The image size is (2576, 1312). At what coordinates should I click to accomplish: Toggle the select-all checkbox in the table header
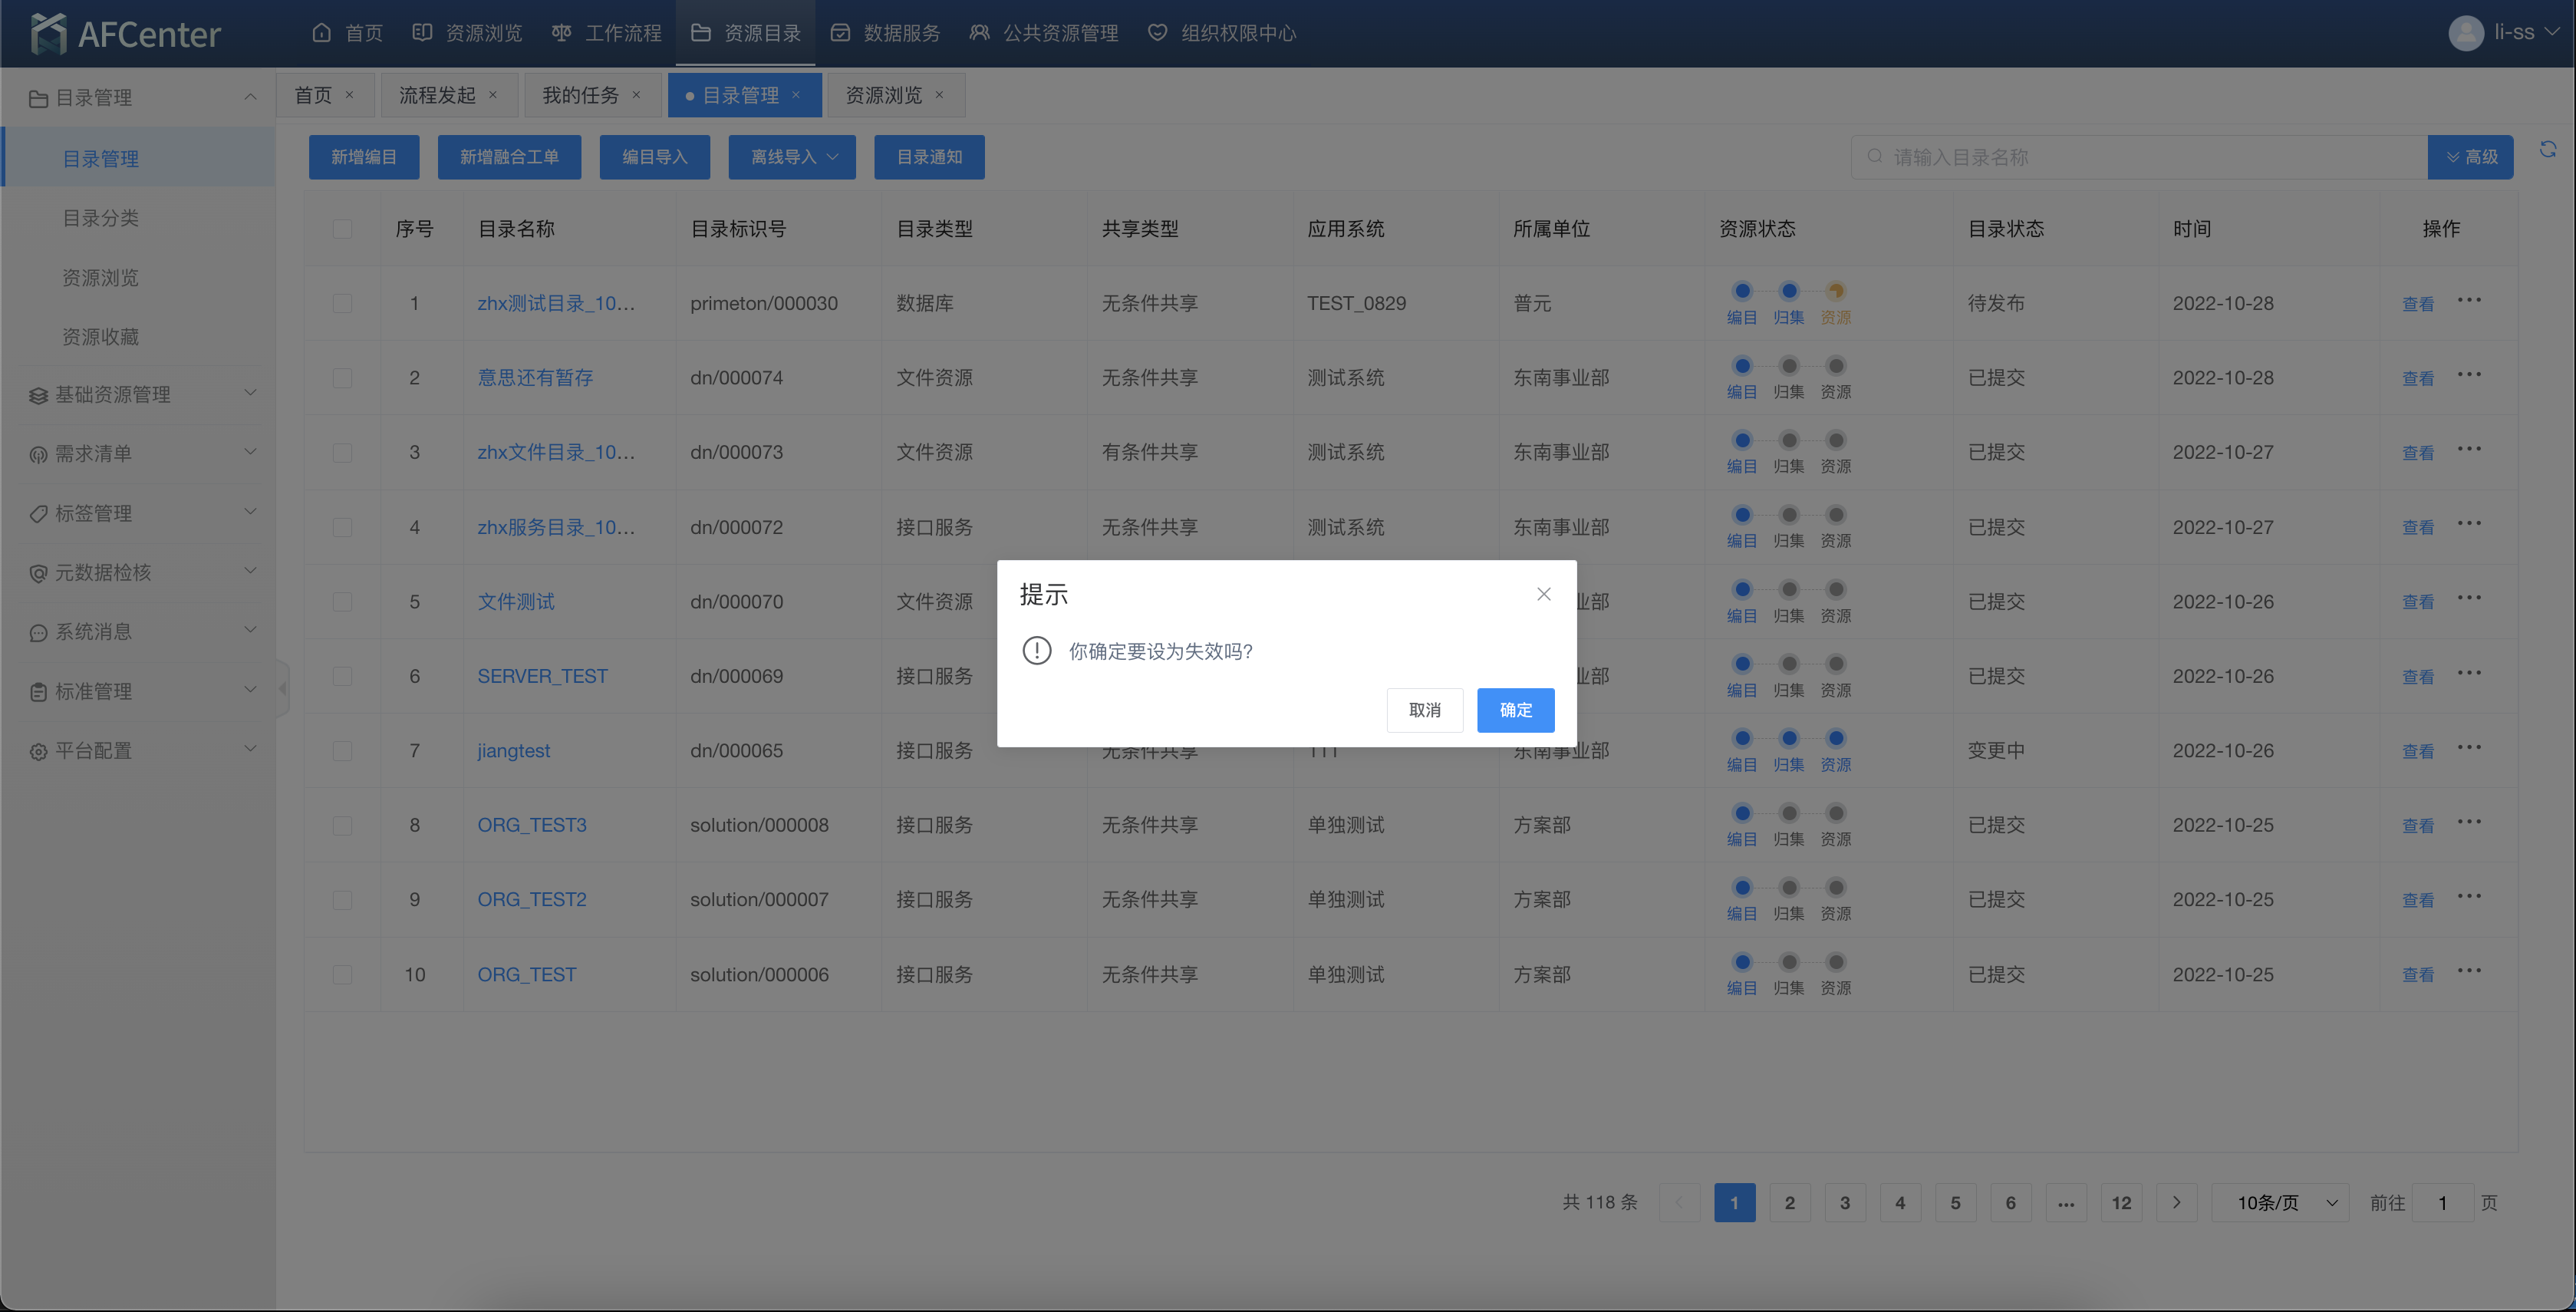coord(342,229)
